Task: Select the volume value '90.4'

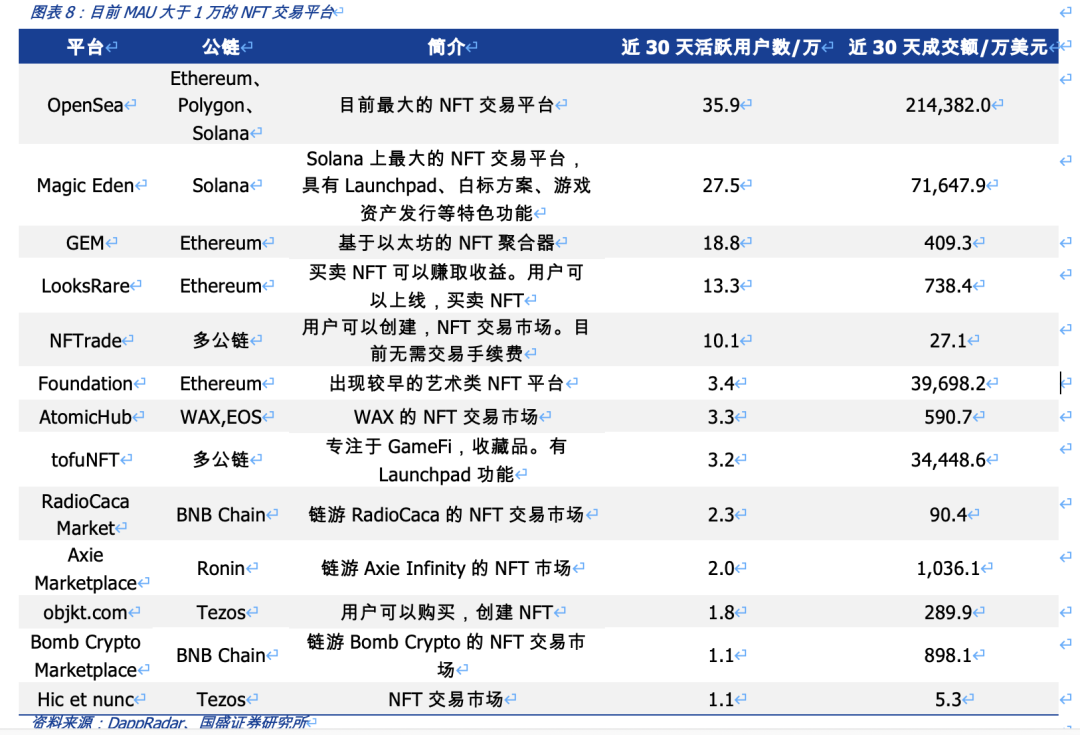Action: point(948,515)
